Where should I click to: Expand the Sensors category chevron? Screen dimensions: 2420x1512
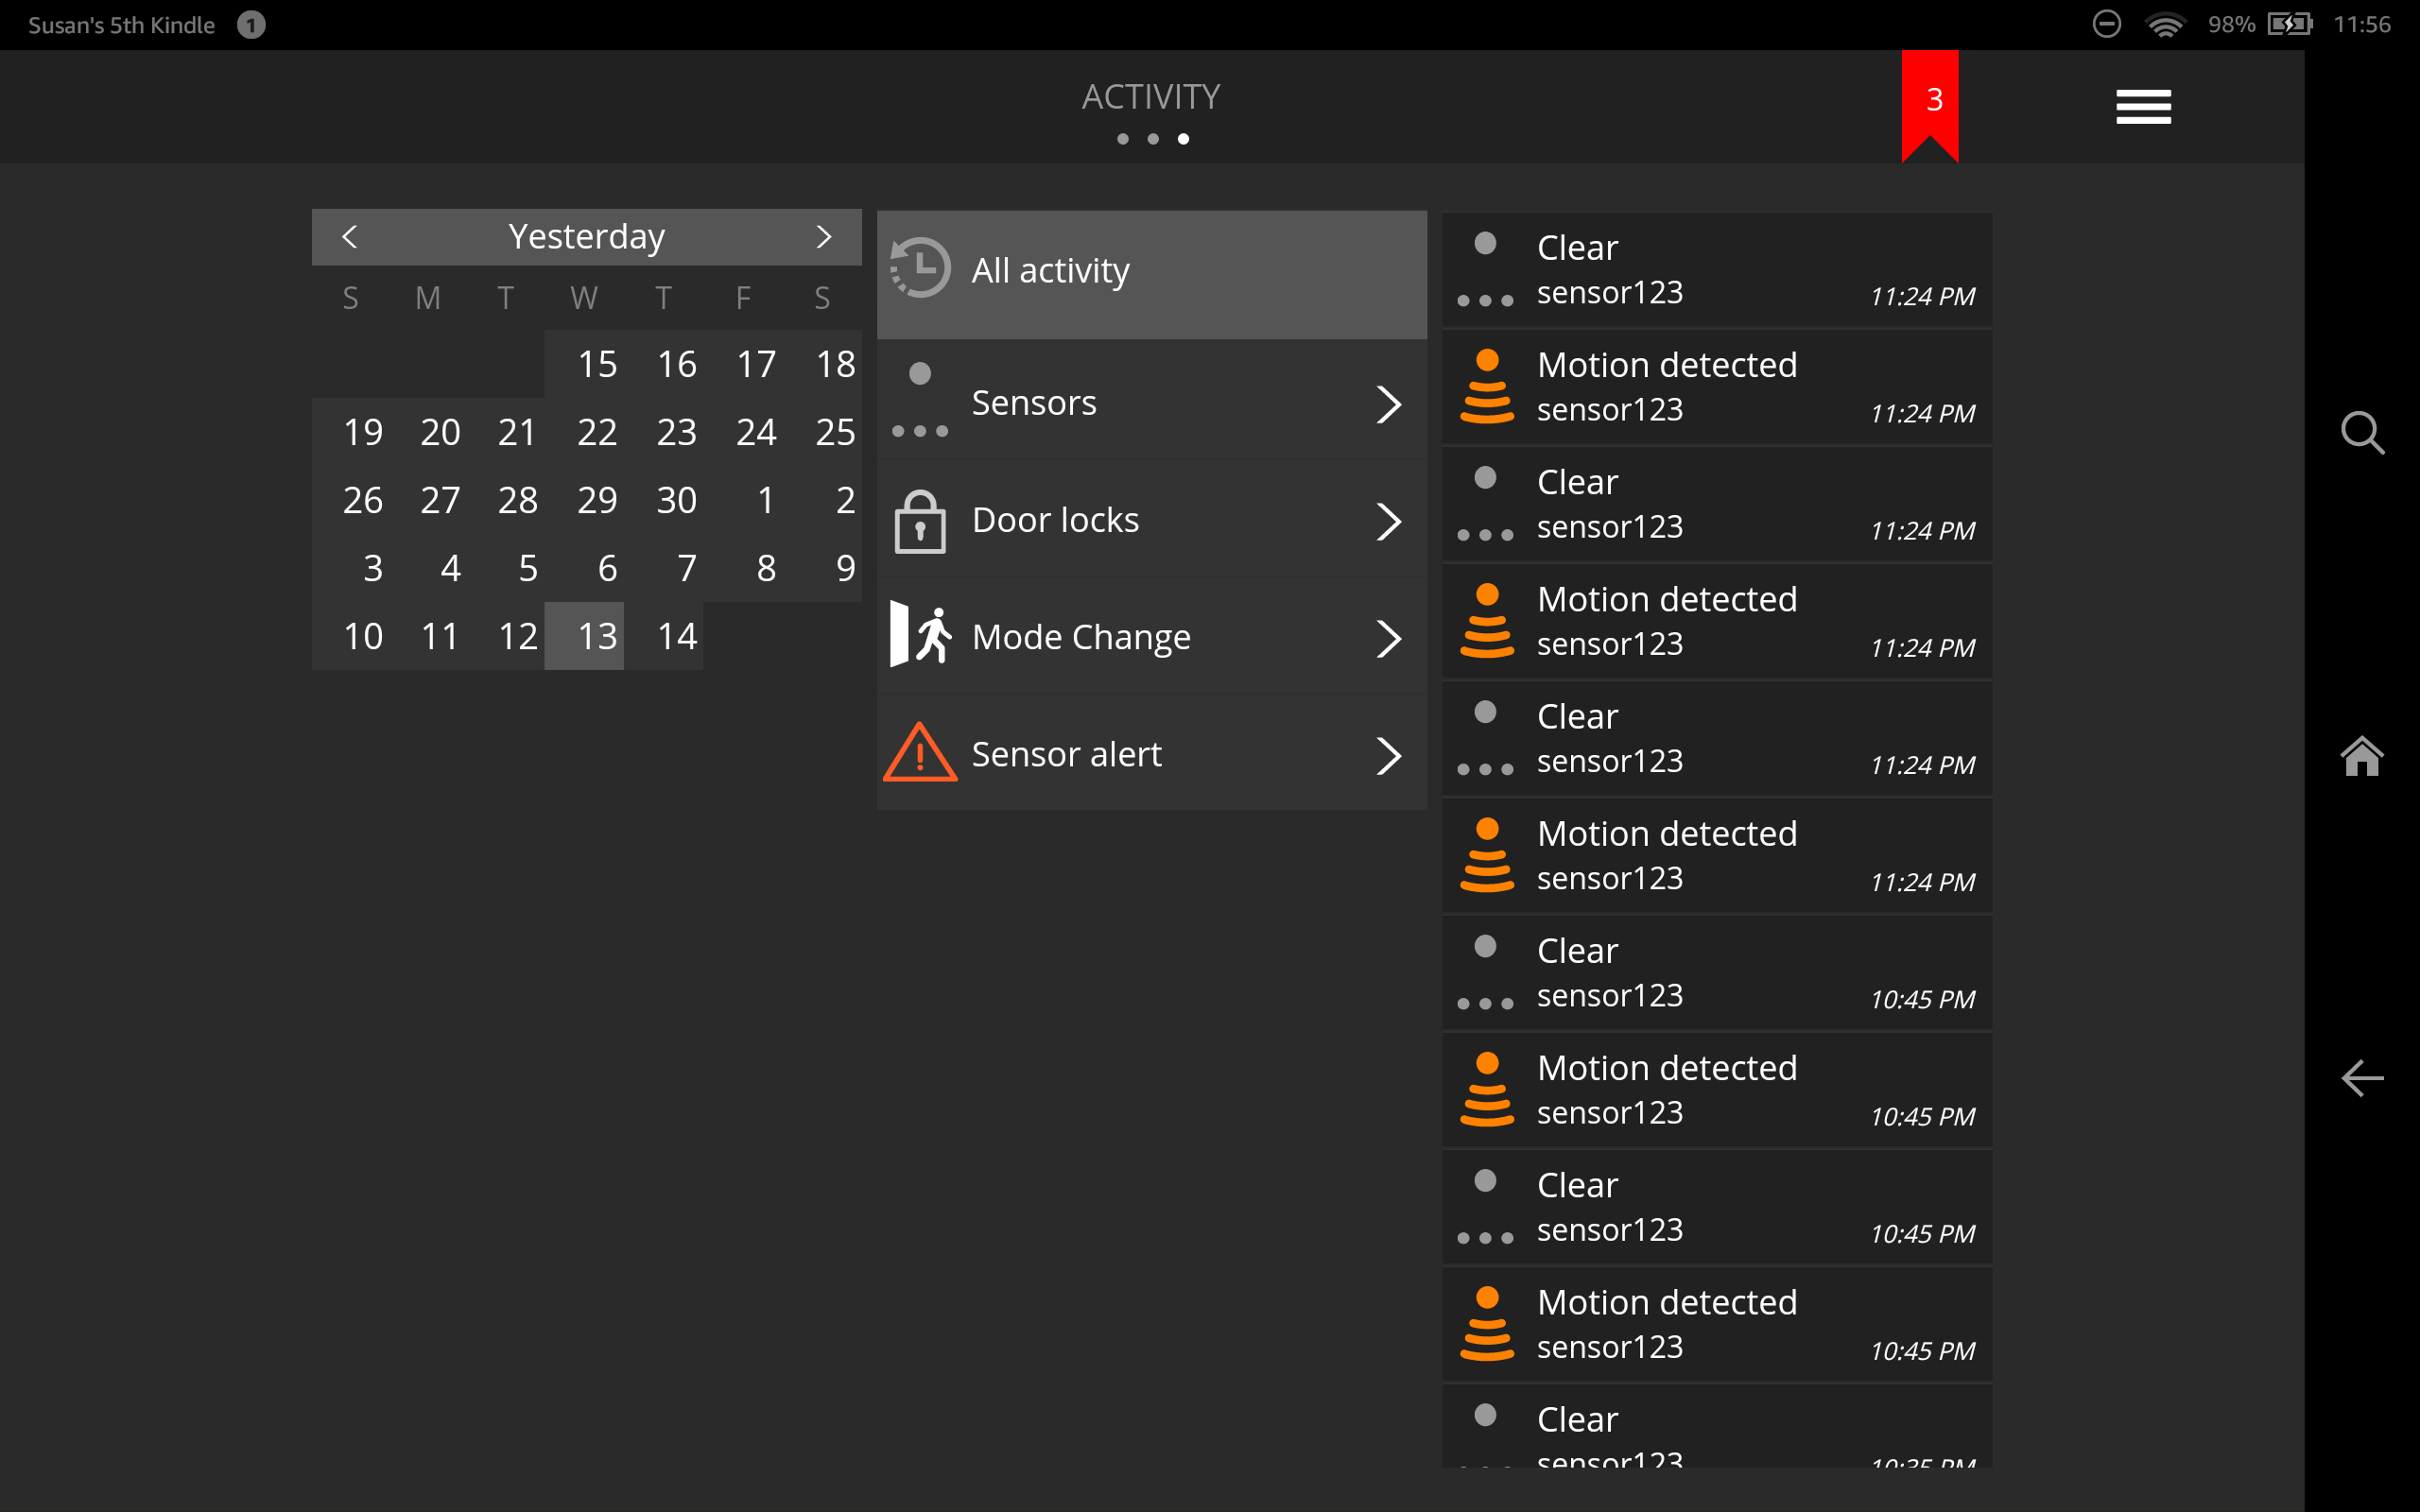(1388, 404)
